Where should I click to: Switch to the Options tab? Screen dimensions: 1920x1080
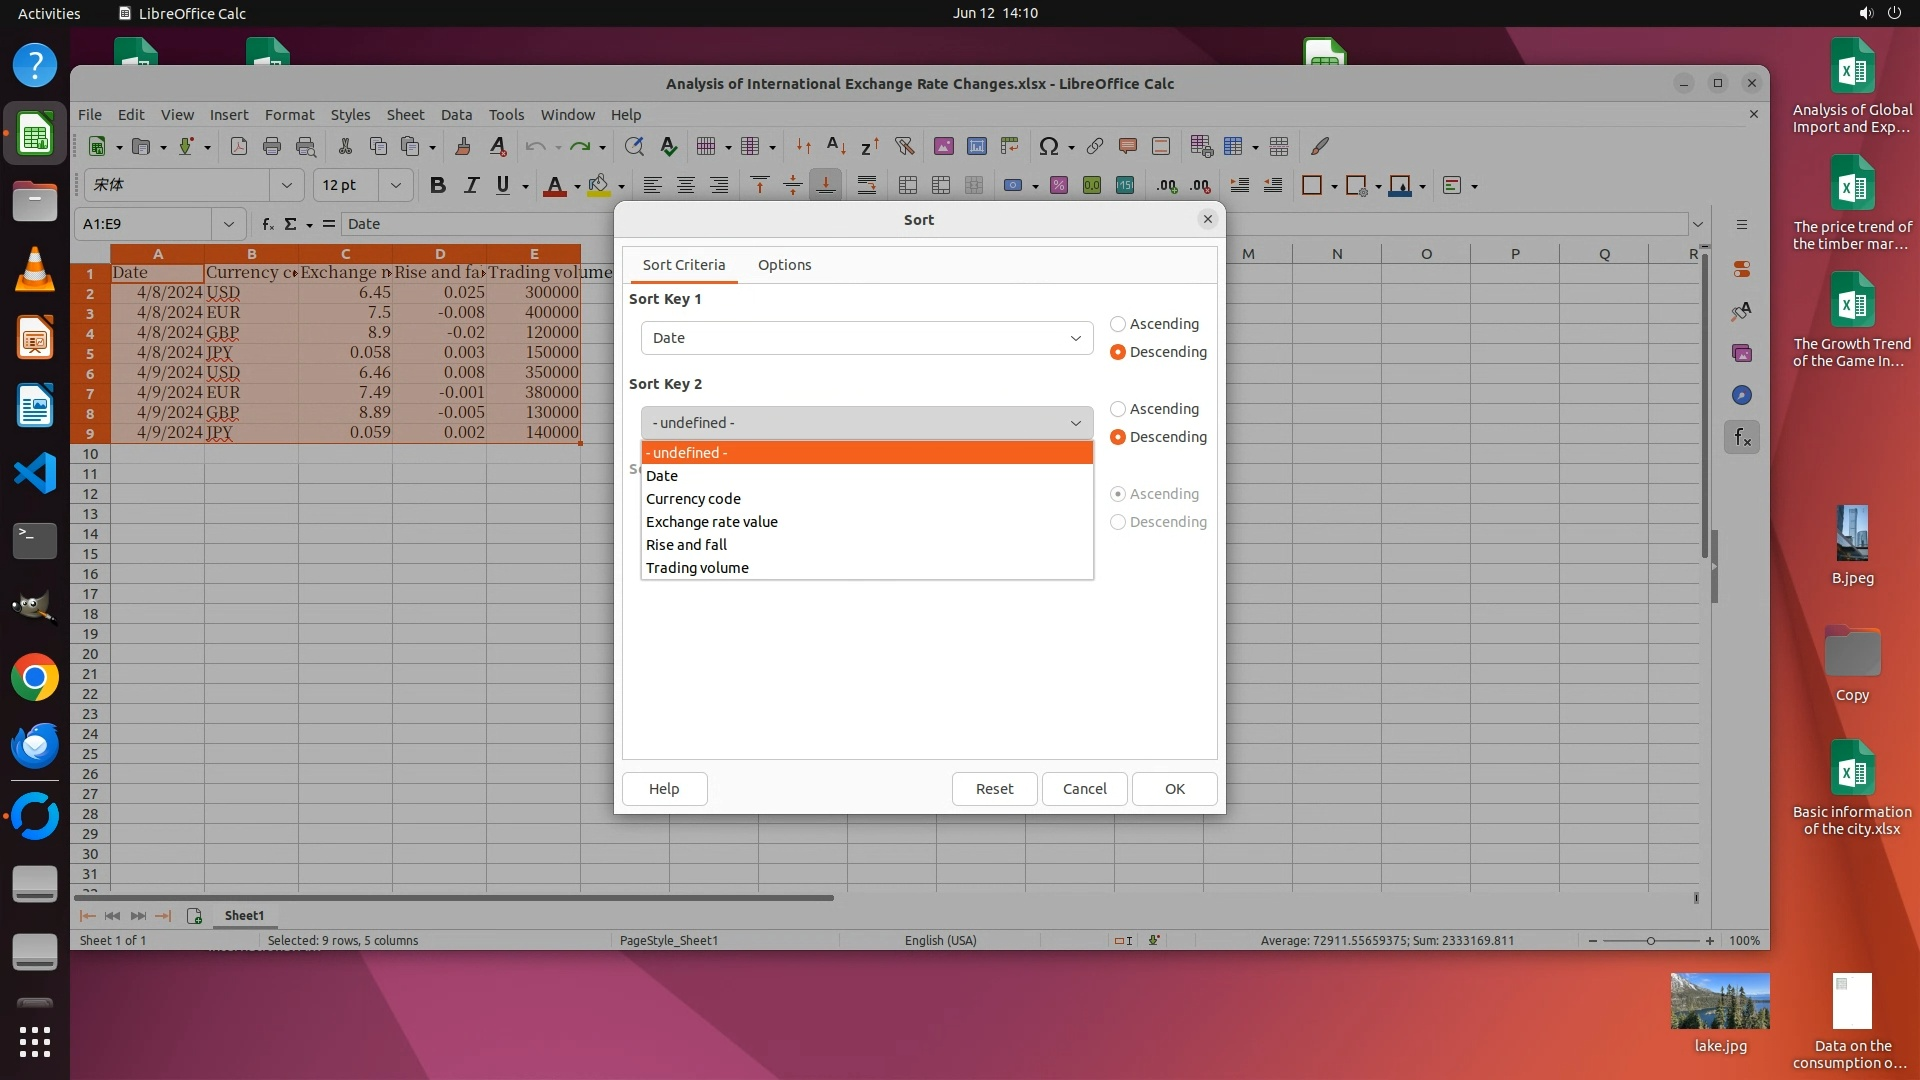point(784,265)
